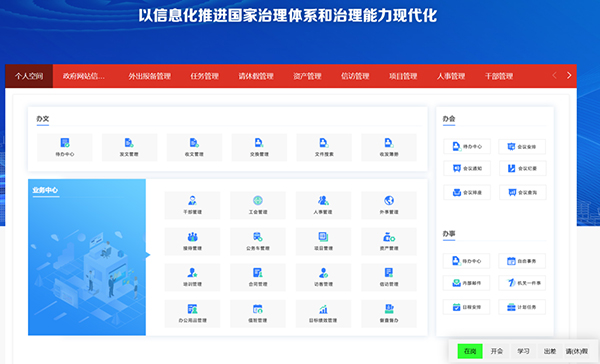
Task: Open the 工会管理 tile
Action: pyautogui.click(x=258, y=206)
